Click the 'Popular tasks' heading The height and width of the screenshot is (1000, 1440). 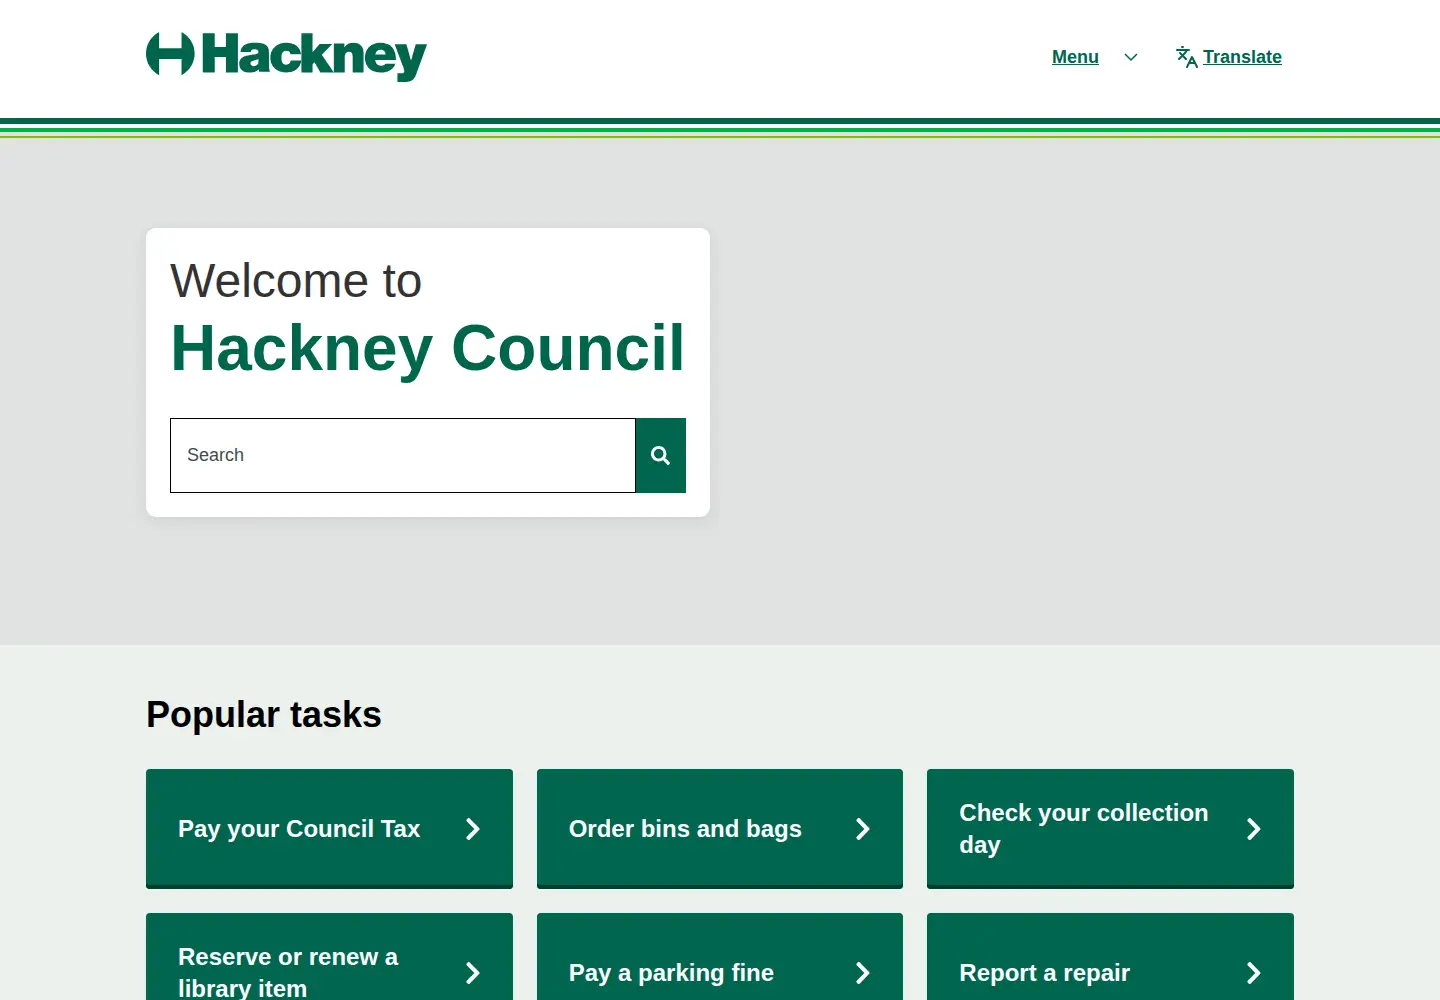(264, 715)
